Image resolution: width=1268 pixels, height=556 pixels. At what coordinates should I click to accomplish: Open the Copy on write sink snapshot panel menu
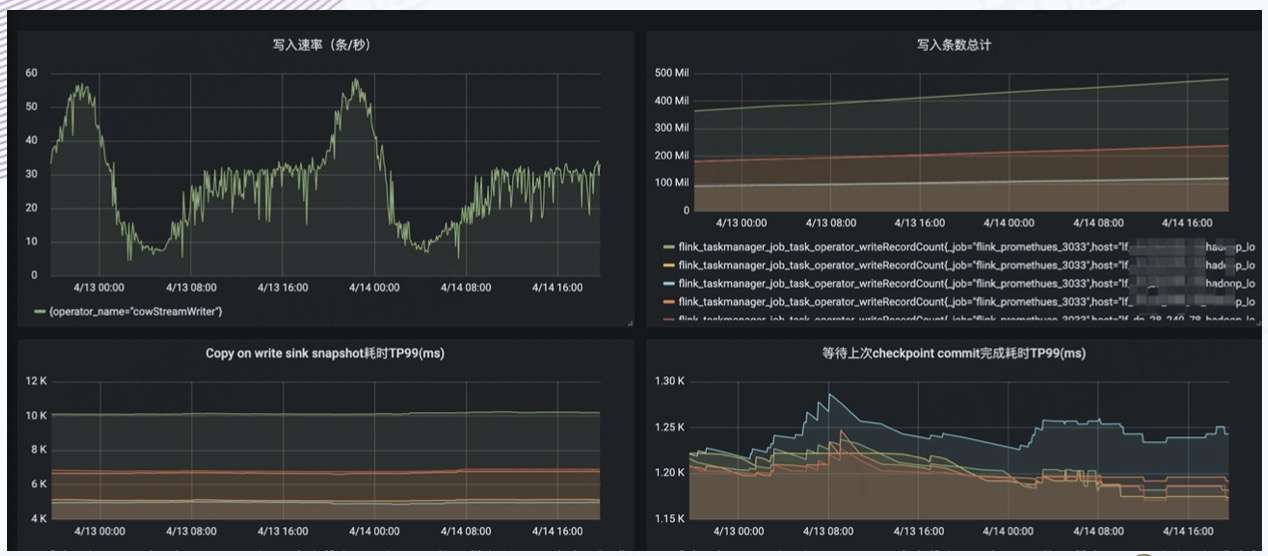pyautogui.click(x=325, y=353)
